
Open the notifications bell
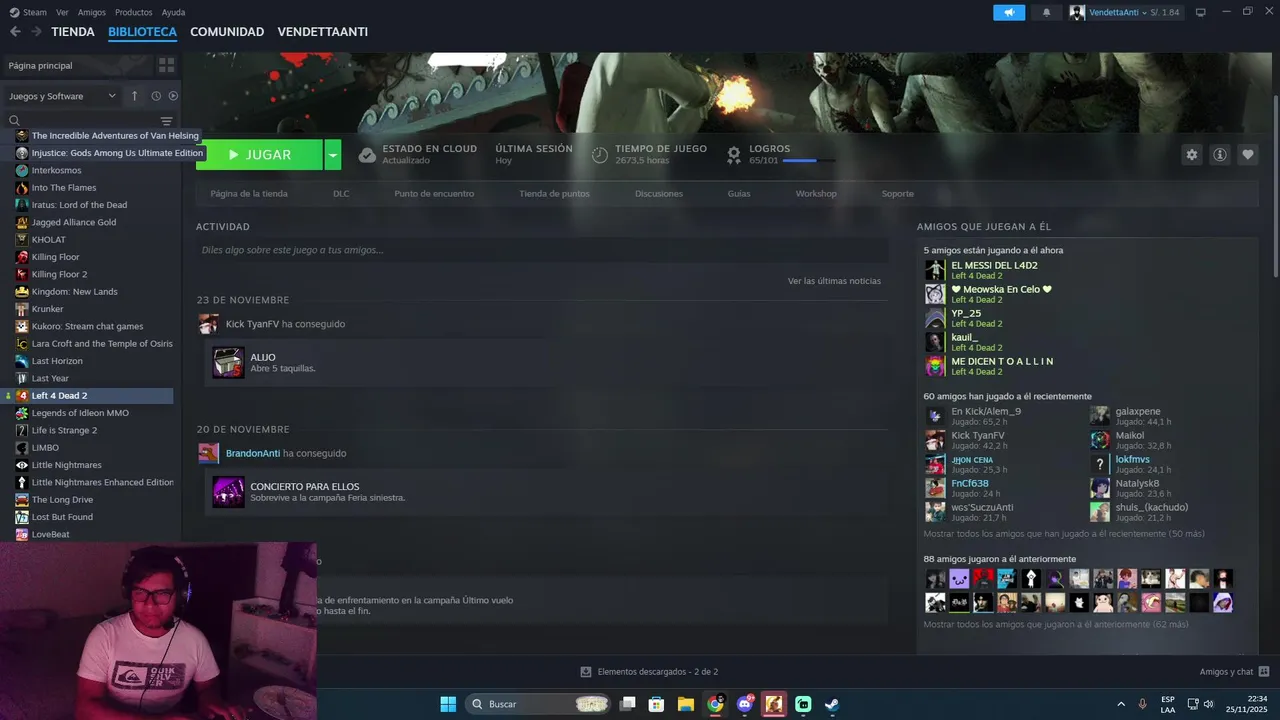(x=1046, y=12)
